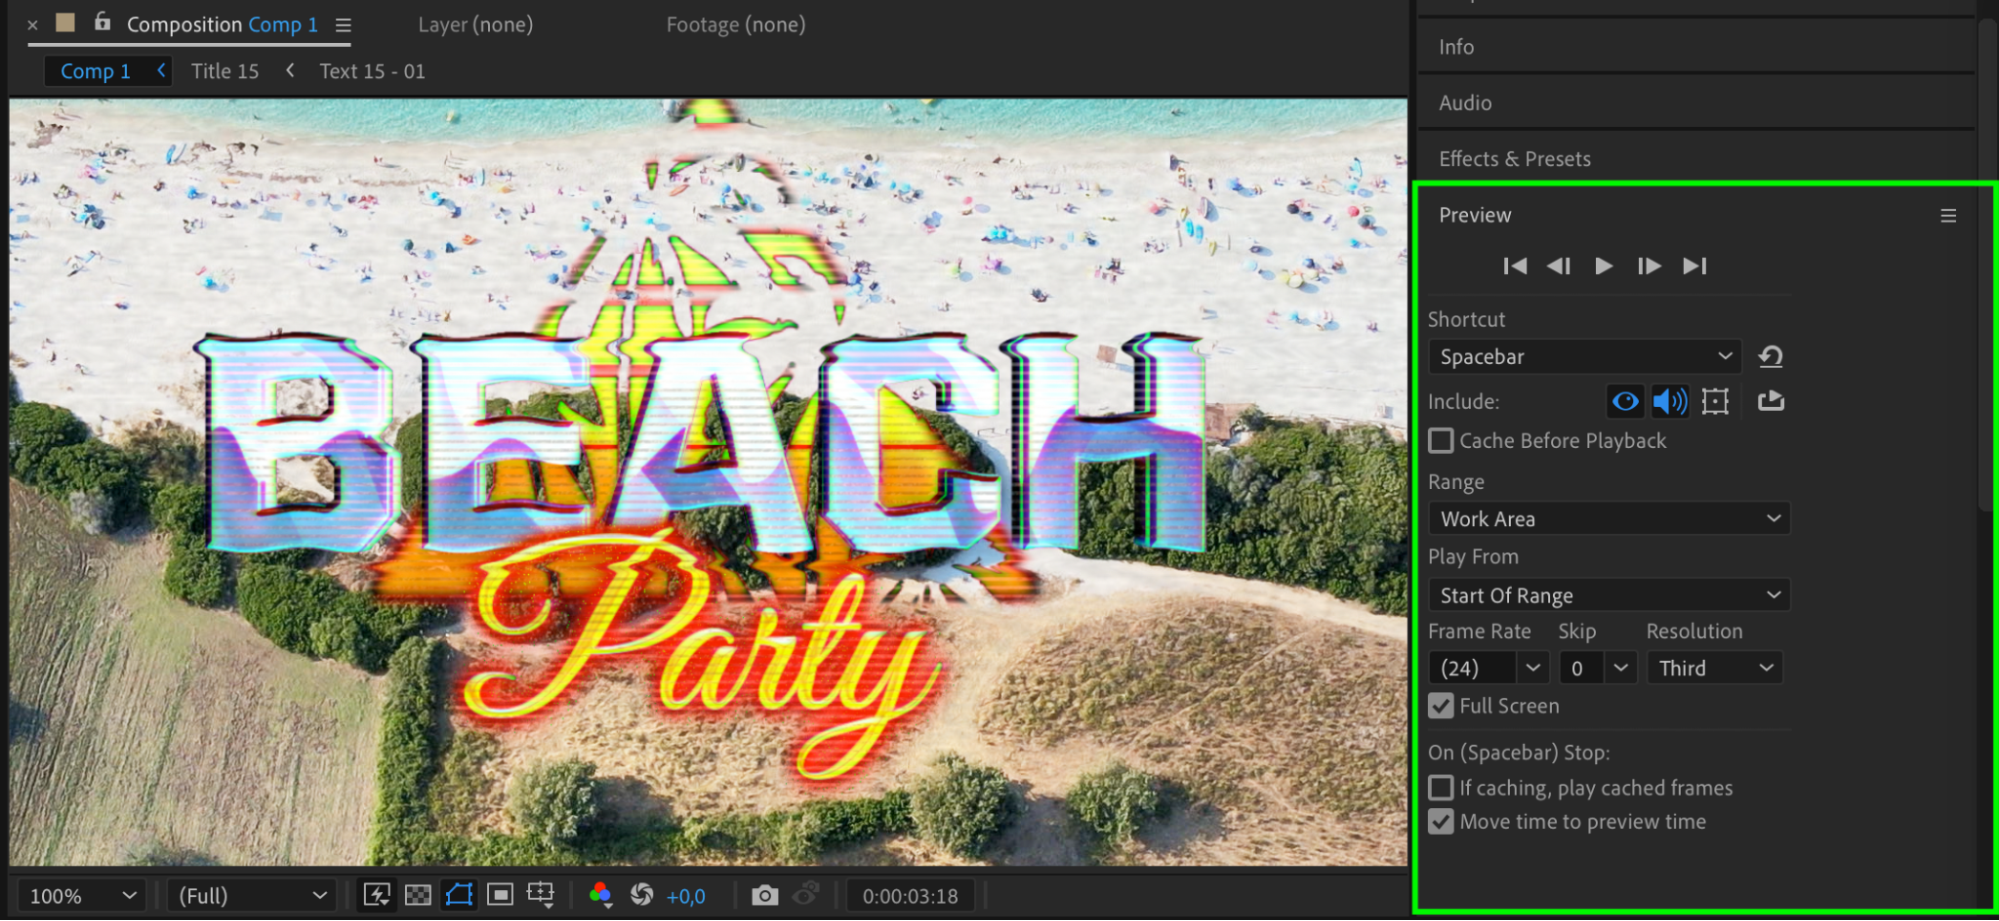Image resolution: width=1999 pixels, height=921 pixels.
Task: Enable Cache Before Playback checkbox
Action: [1441, 441]
